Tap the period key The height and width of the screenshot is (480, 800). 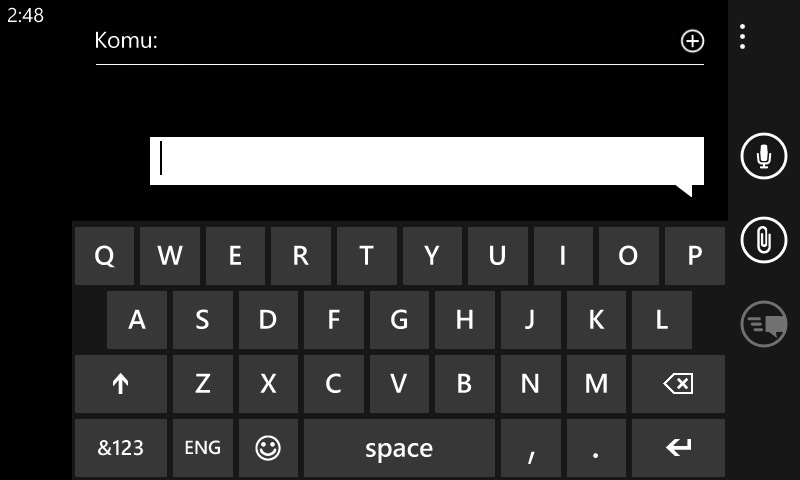point(596,448)
